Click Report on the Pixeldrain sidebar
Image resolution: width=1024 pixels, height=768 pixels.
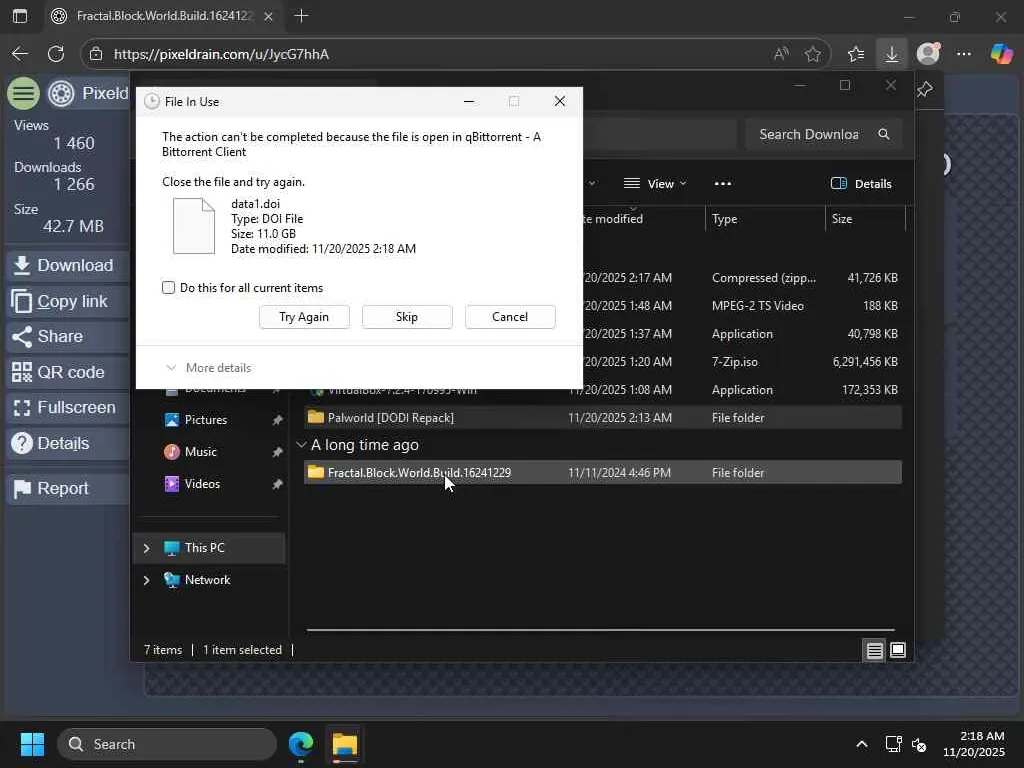click(68, 488)
